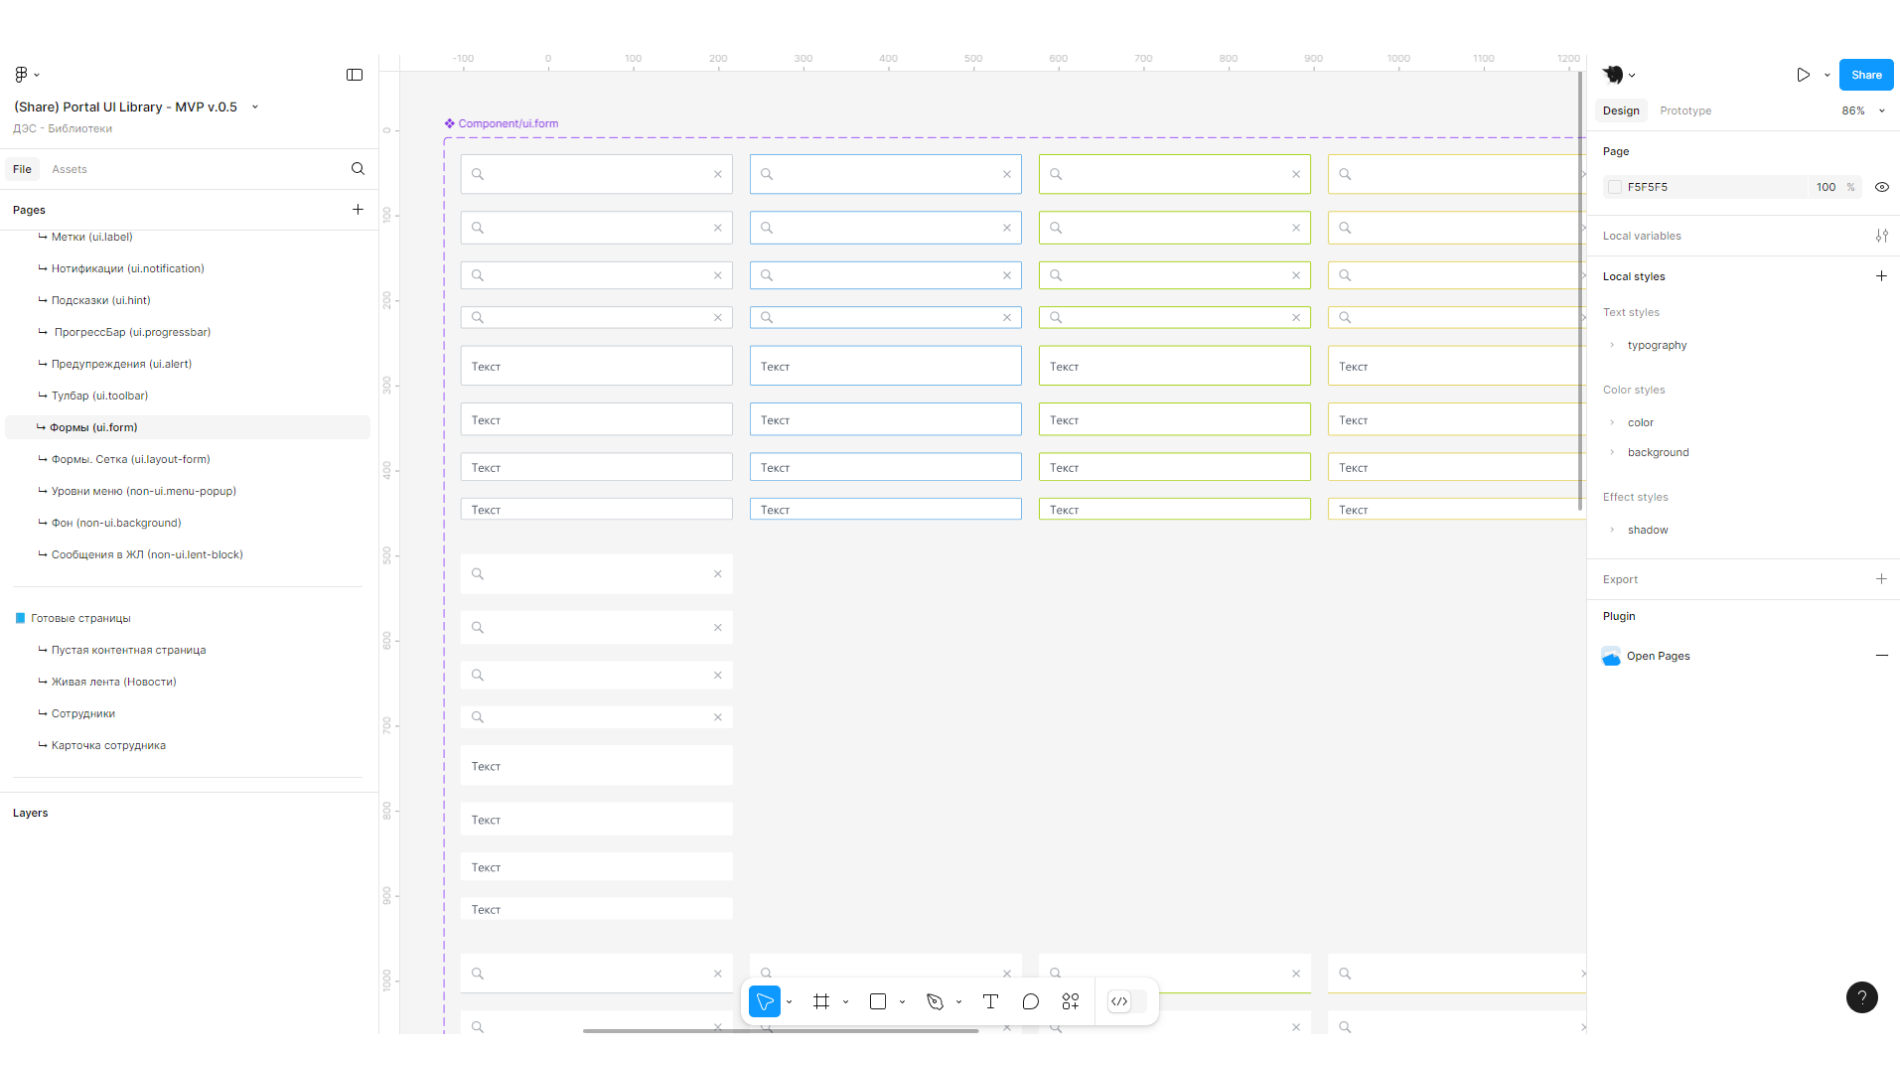This screenshot has height=1089, width=1900.
Task: Add a new page with plus icon
Action: pyautogui.click(x=357, y=209)
